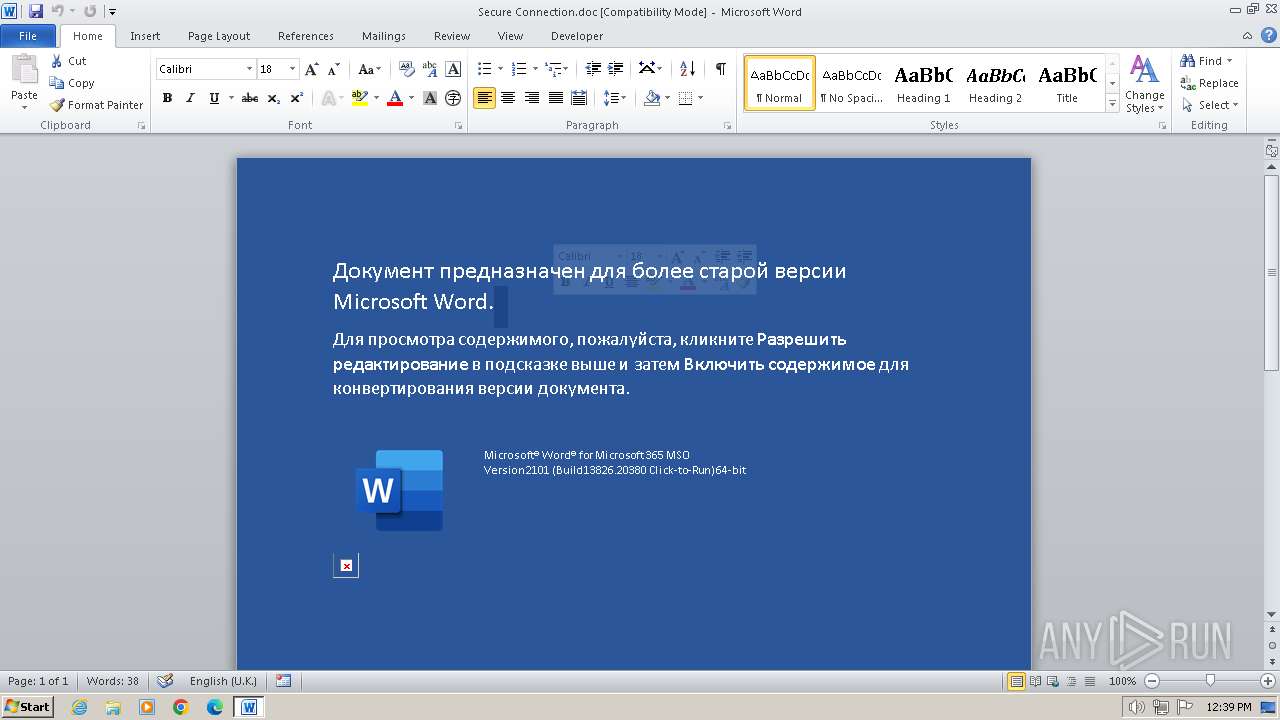This screenshot has height=720, width=1280.
Task: Apply the red font color swatch
Action: click(x=395, y=98)
